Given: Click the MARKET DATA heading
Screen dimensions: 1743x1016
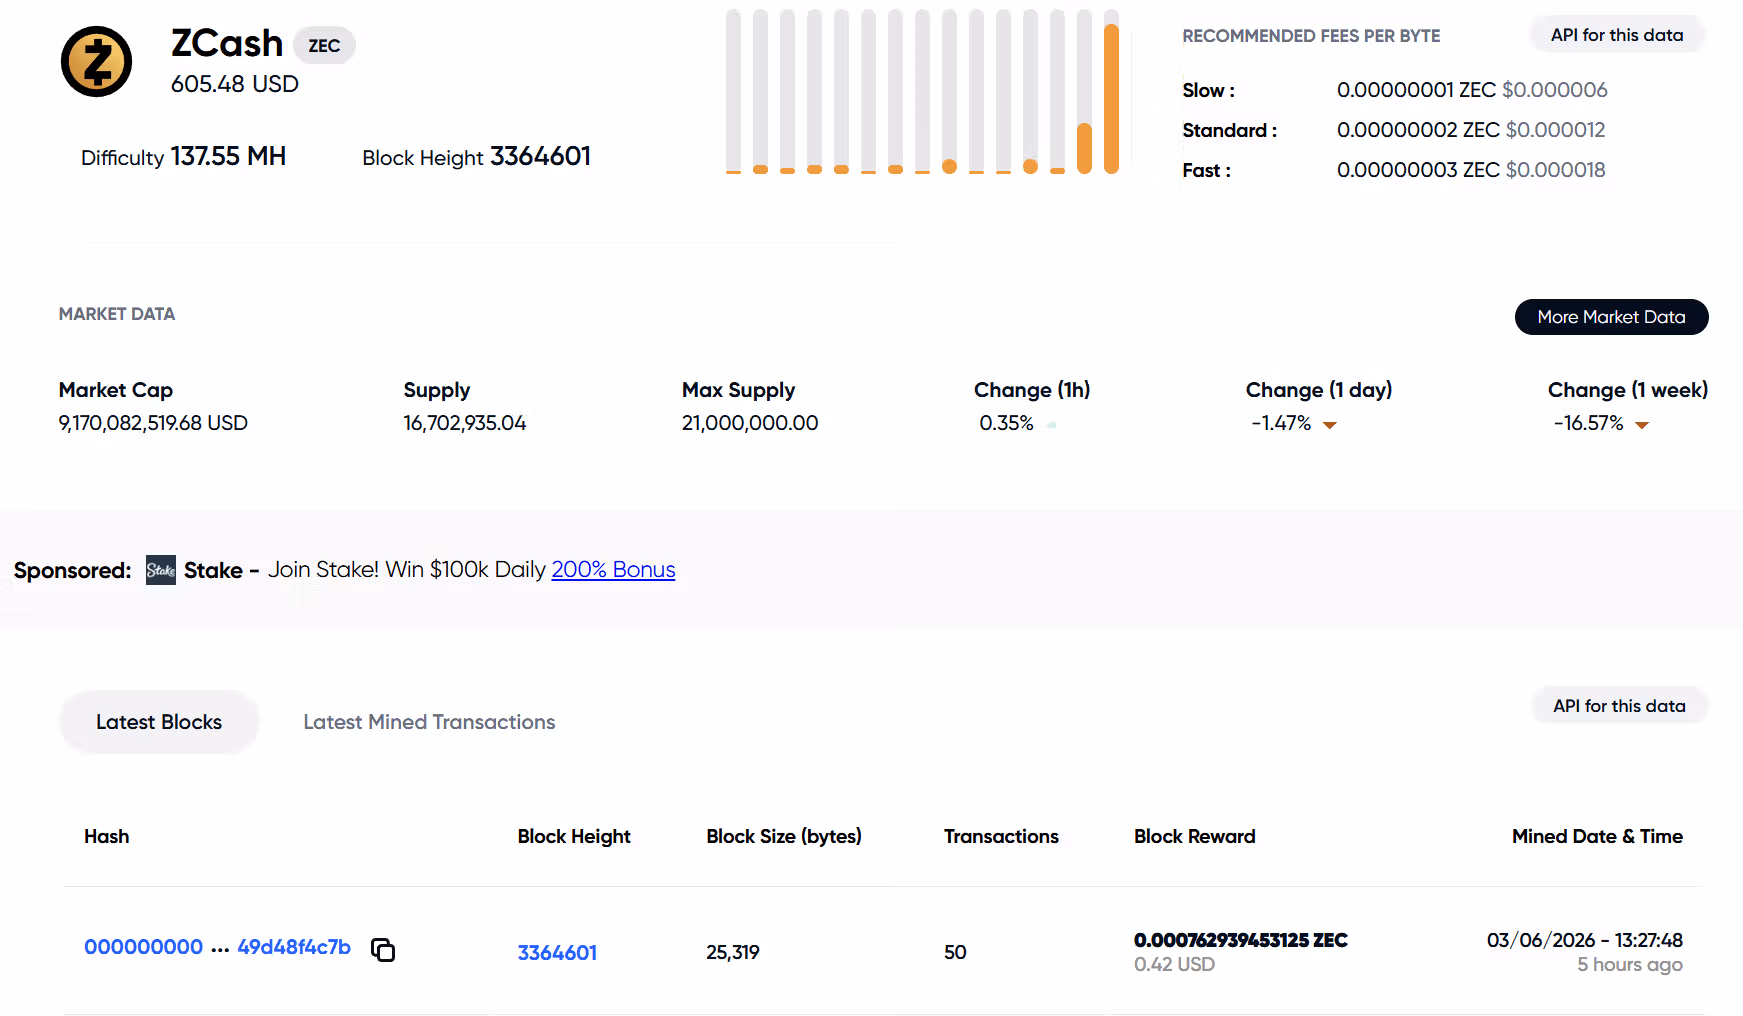Looking at the screenshot, I should point(117,314).
